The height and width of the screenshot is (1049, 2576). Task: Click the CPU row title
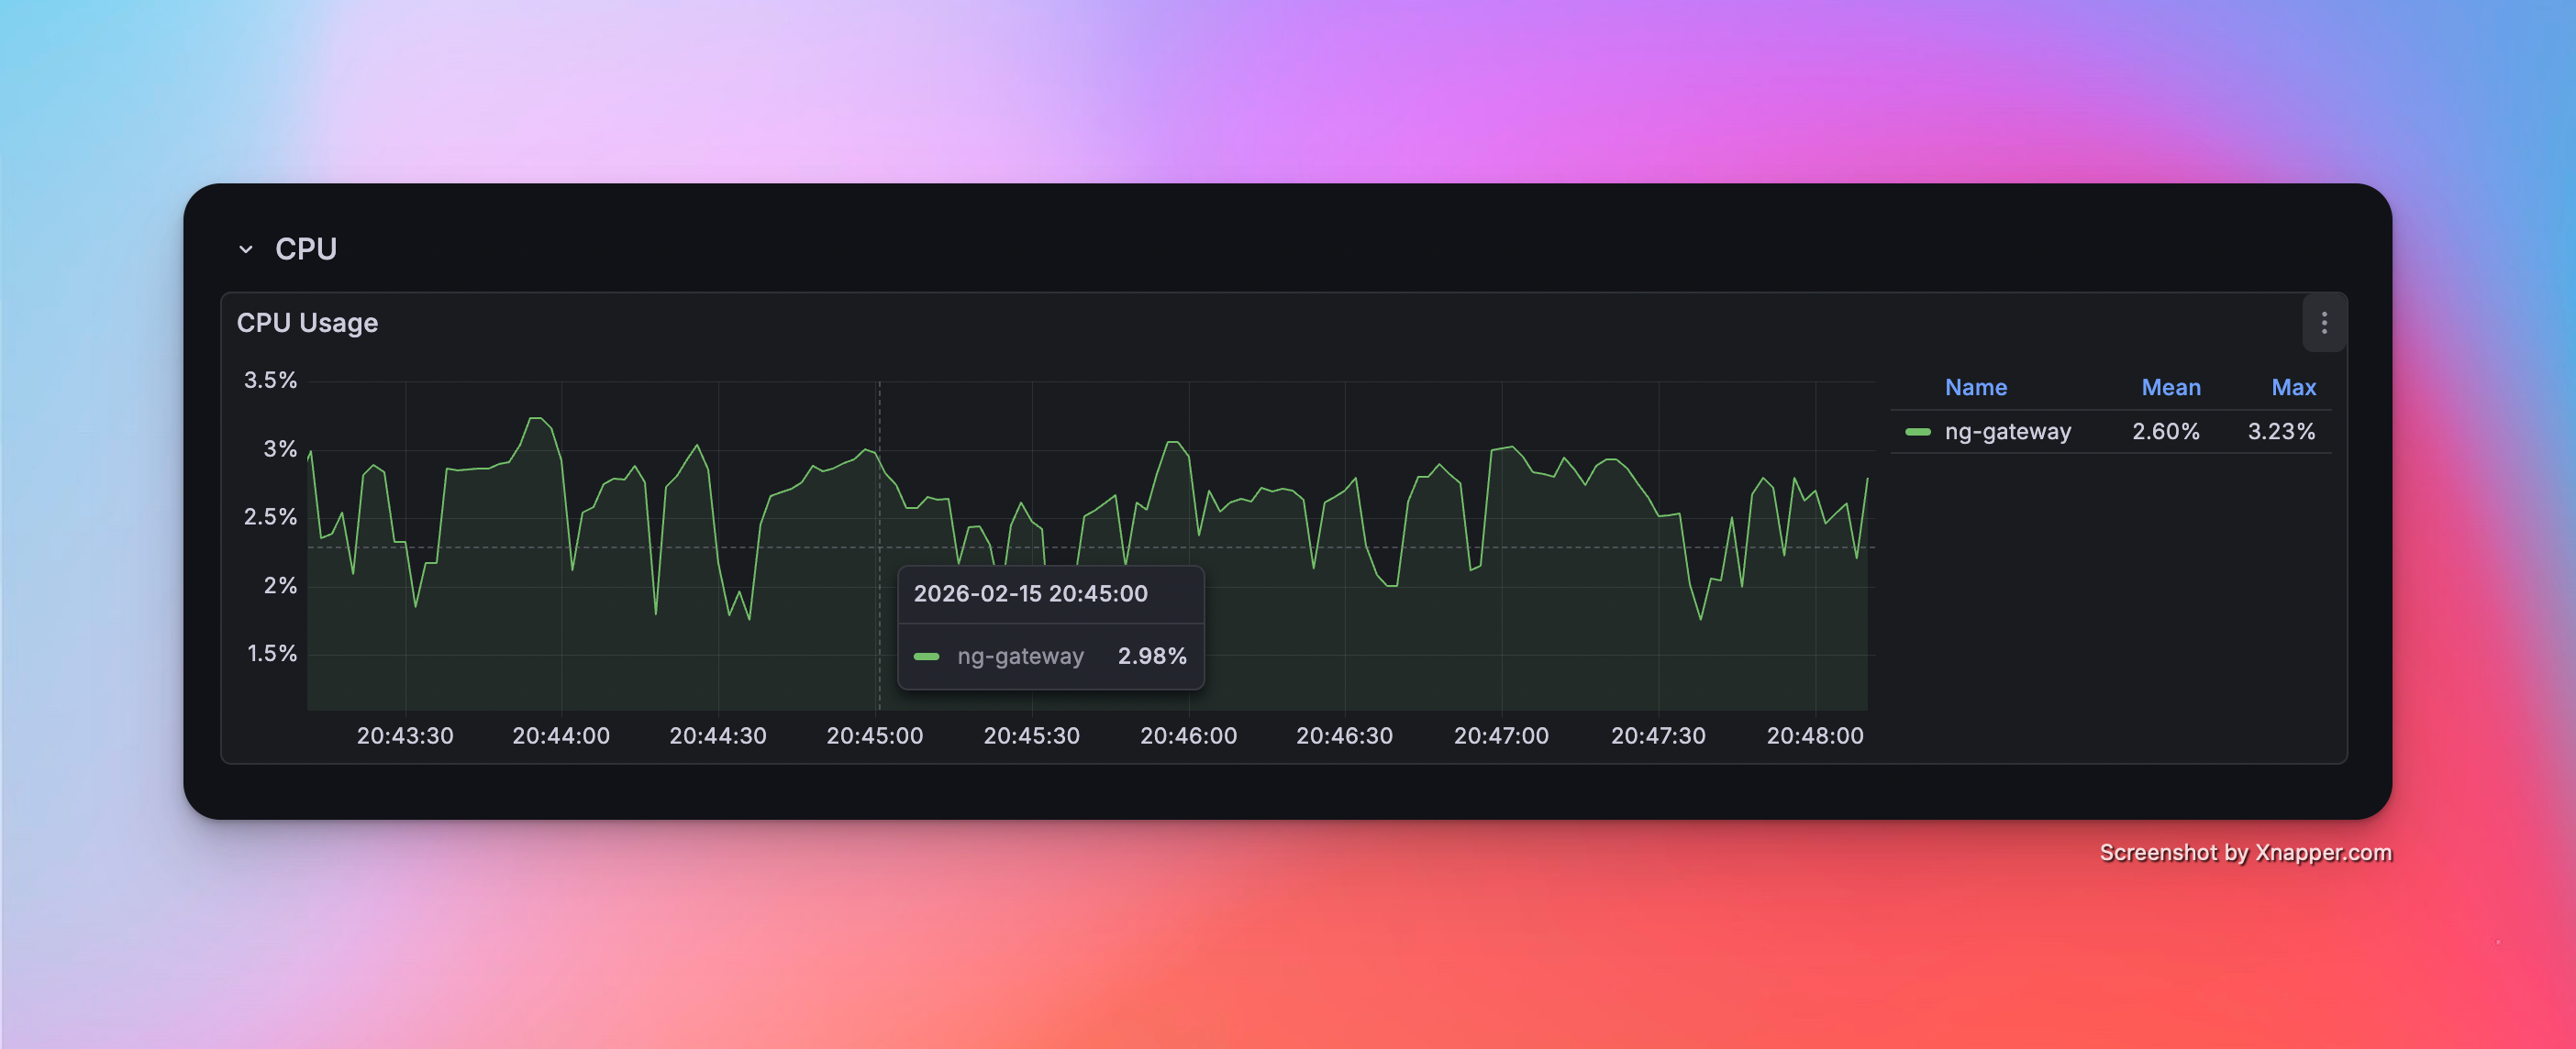coord(306,249)
